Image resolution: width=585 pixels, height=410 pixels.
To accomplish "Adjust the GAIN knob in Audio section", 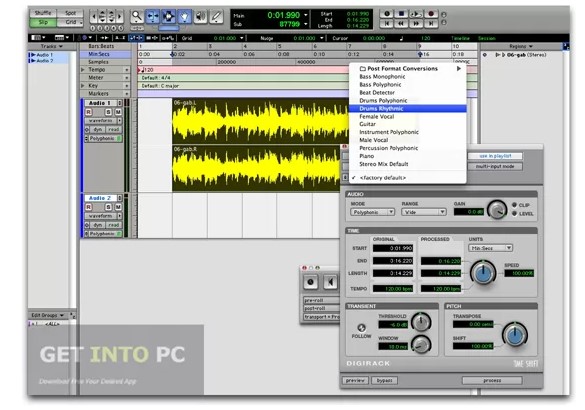I will point(497,210).
